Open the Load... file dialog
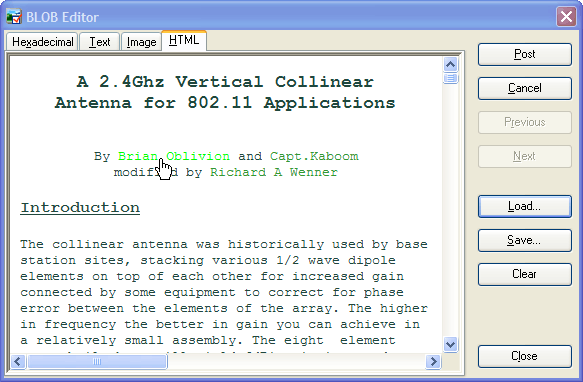This screenshot has height=382, width=583. click(525, 206)
